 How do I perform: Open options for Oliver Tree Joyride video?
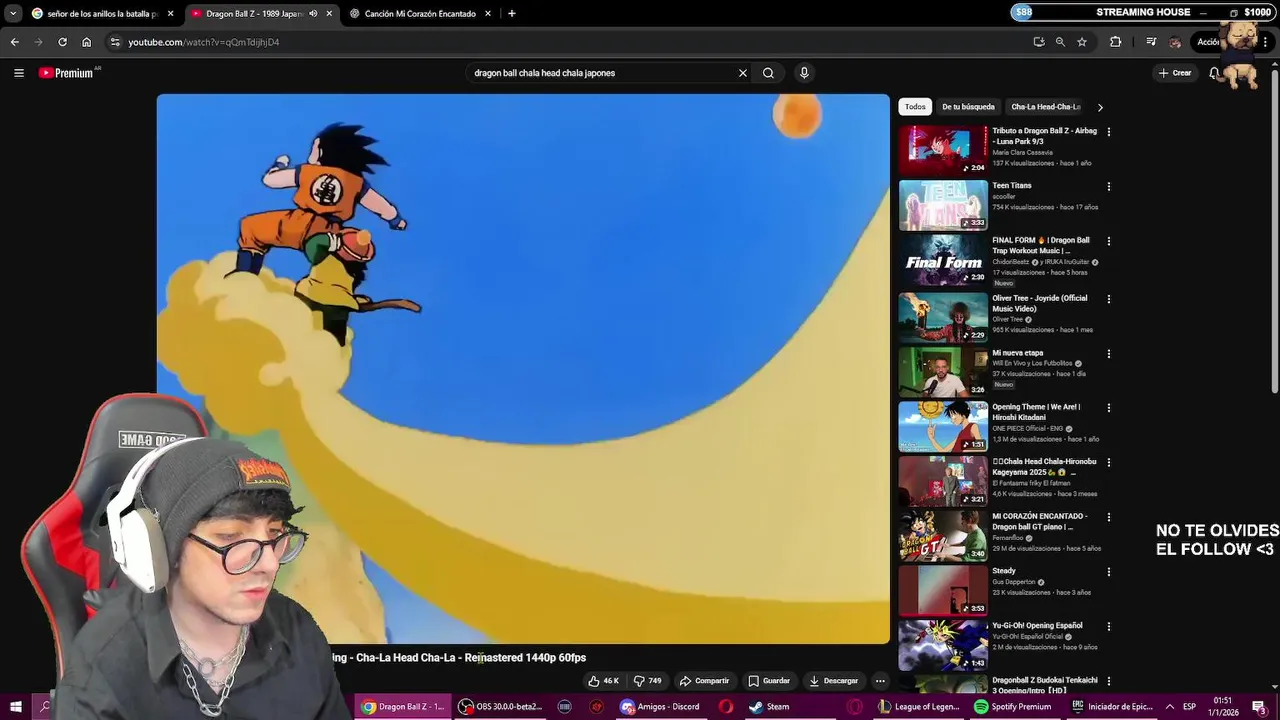[1108, 299]
